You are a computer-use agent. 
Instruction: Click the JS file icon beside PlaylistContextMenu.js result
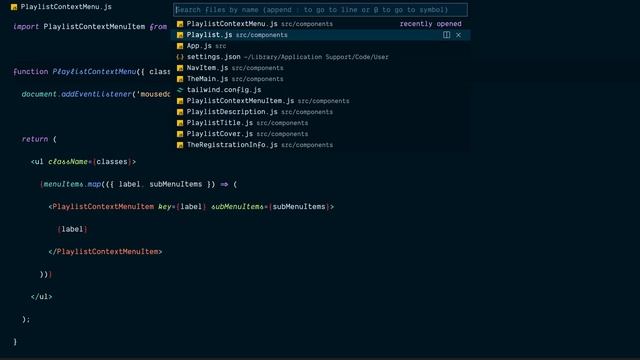pos(180,24)
